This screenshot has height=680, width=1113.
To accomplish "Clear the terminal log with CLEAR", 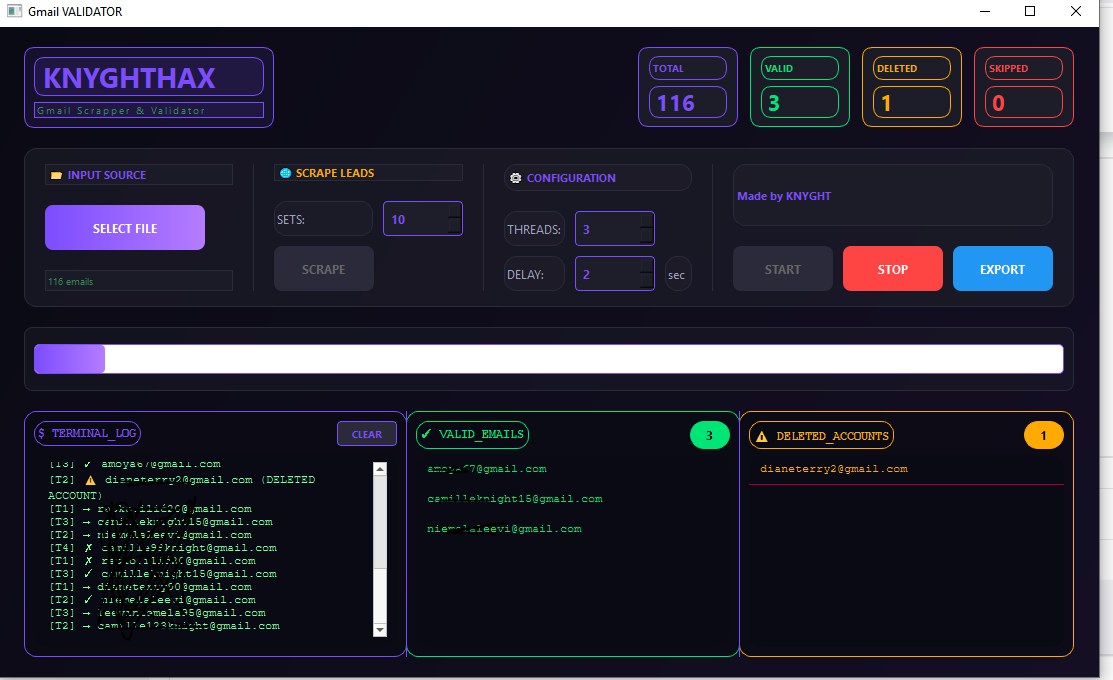I will pyautogui.click(x=366, y=434).
